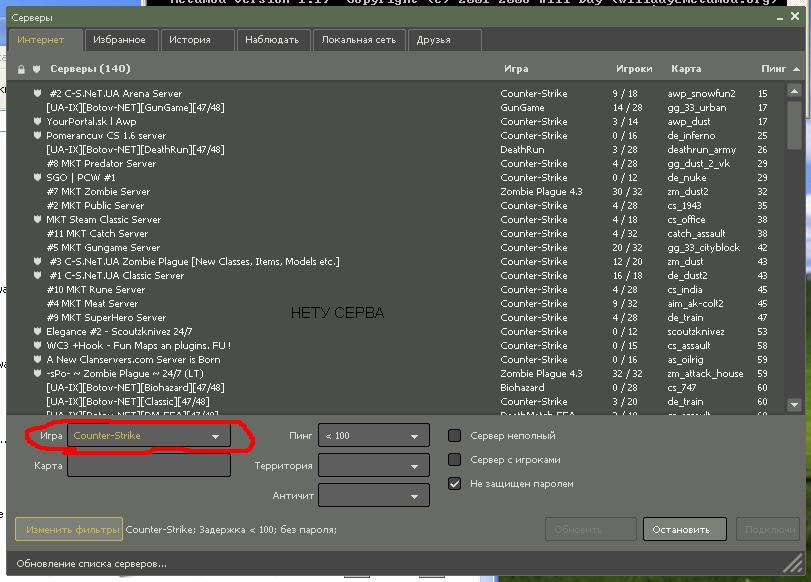
Task: Click shield icon beside #3 C-S.NeT.UA Zombie Plague
Action: [37, 261]
